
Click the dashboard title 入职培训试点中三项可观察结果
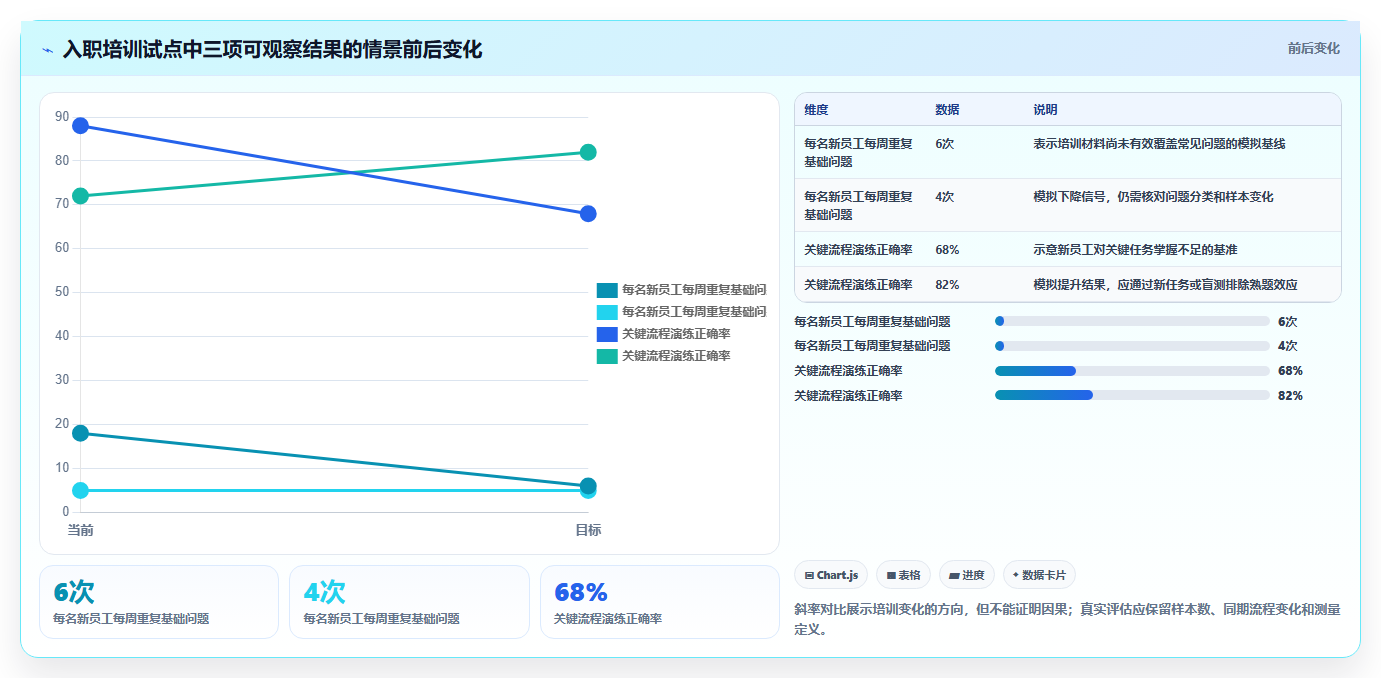click(272, 49)
